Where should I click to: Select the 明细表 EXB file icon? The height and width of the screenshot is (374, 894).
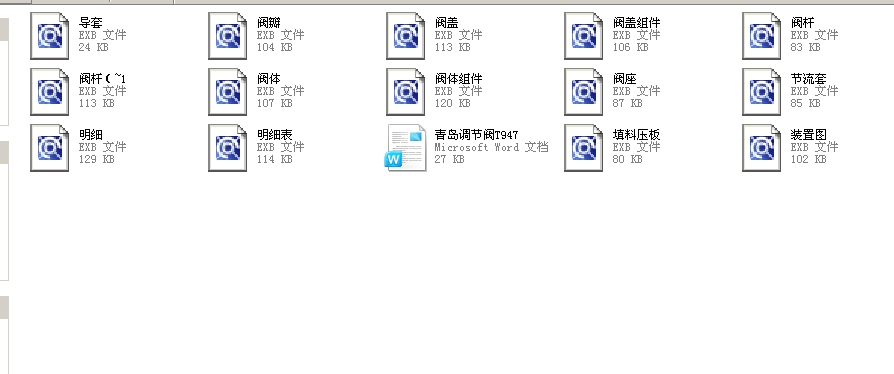227,148
